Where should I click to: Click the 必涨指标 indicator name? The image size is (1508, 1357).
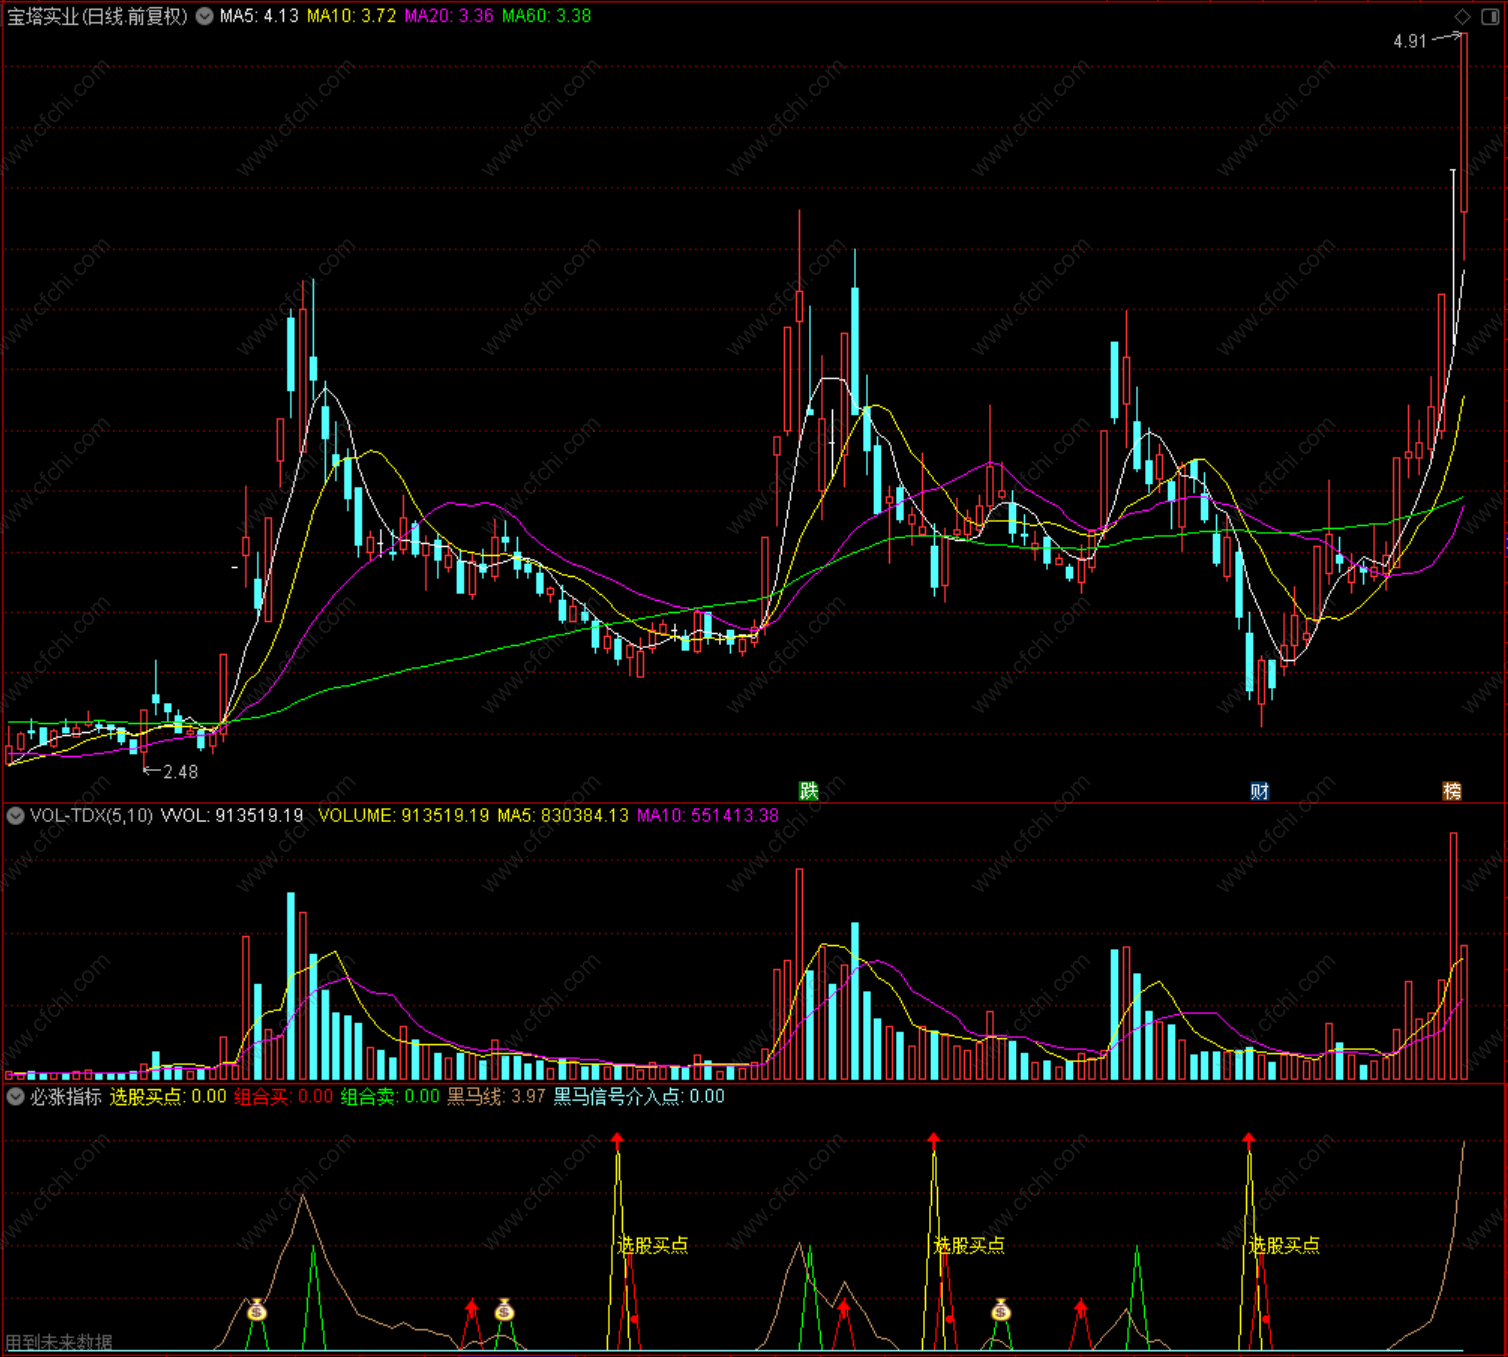(x=66, y=1097)
